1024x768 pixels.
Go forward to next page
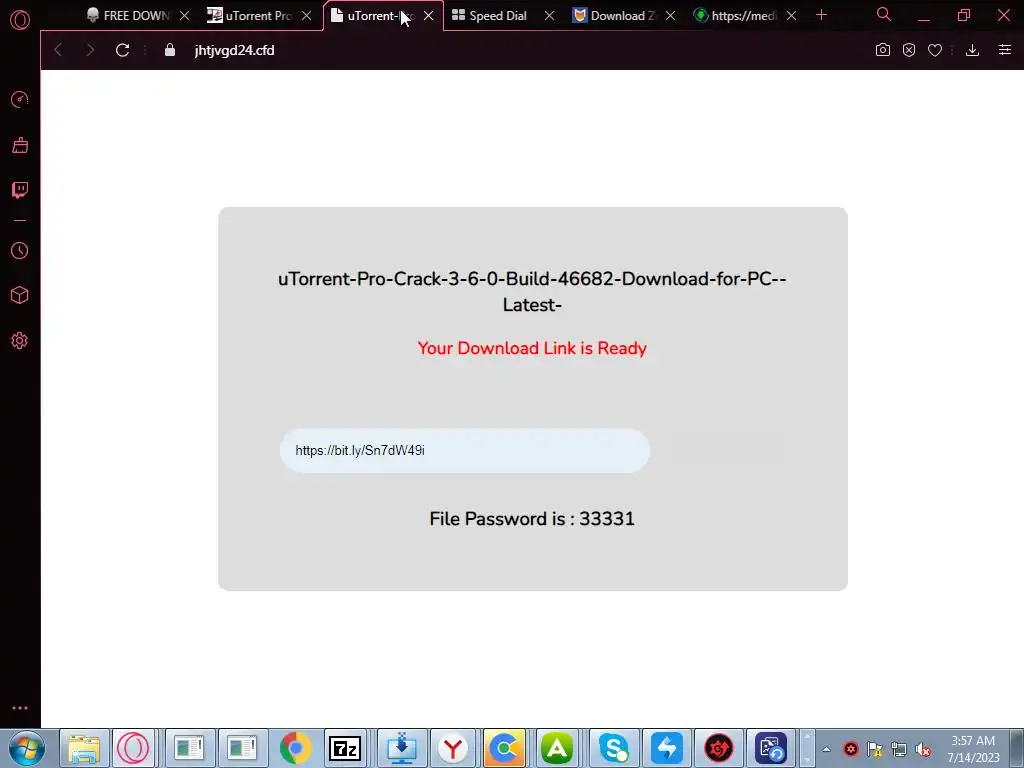90,50
